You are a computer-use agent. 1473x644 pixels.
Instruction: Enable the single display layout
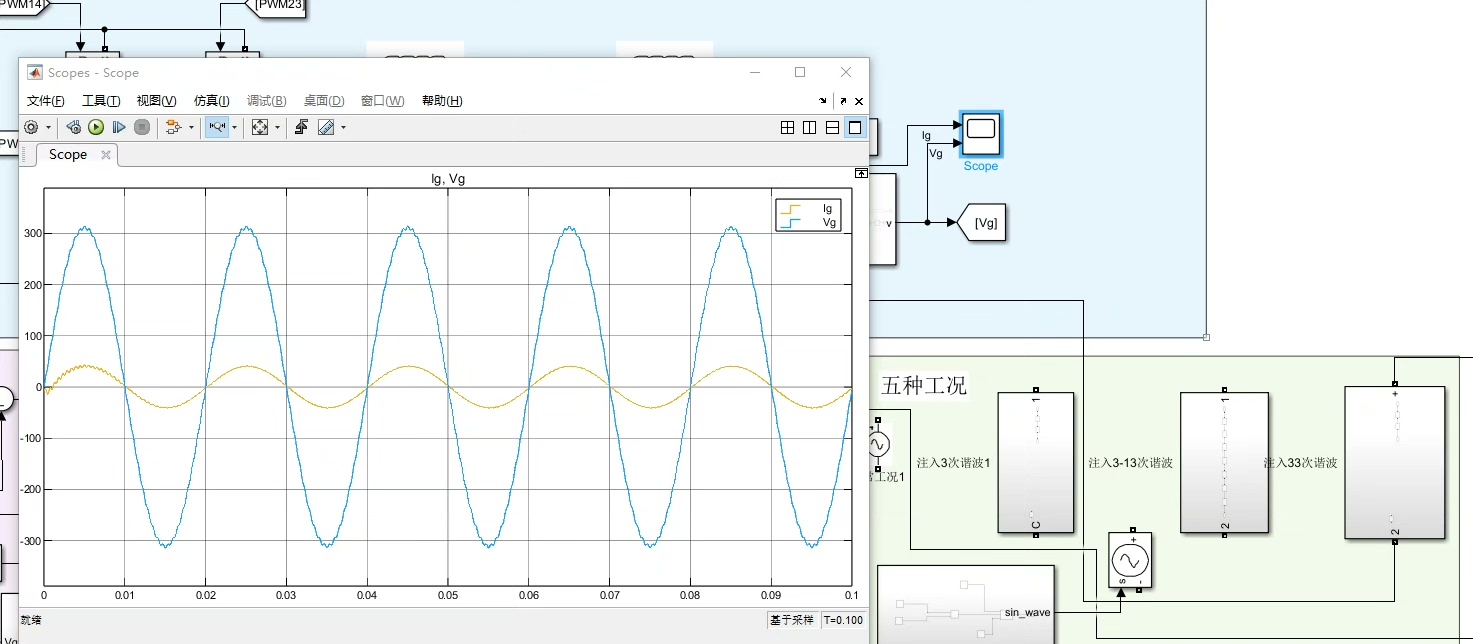(853, 127)
